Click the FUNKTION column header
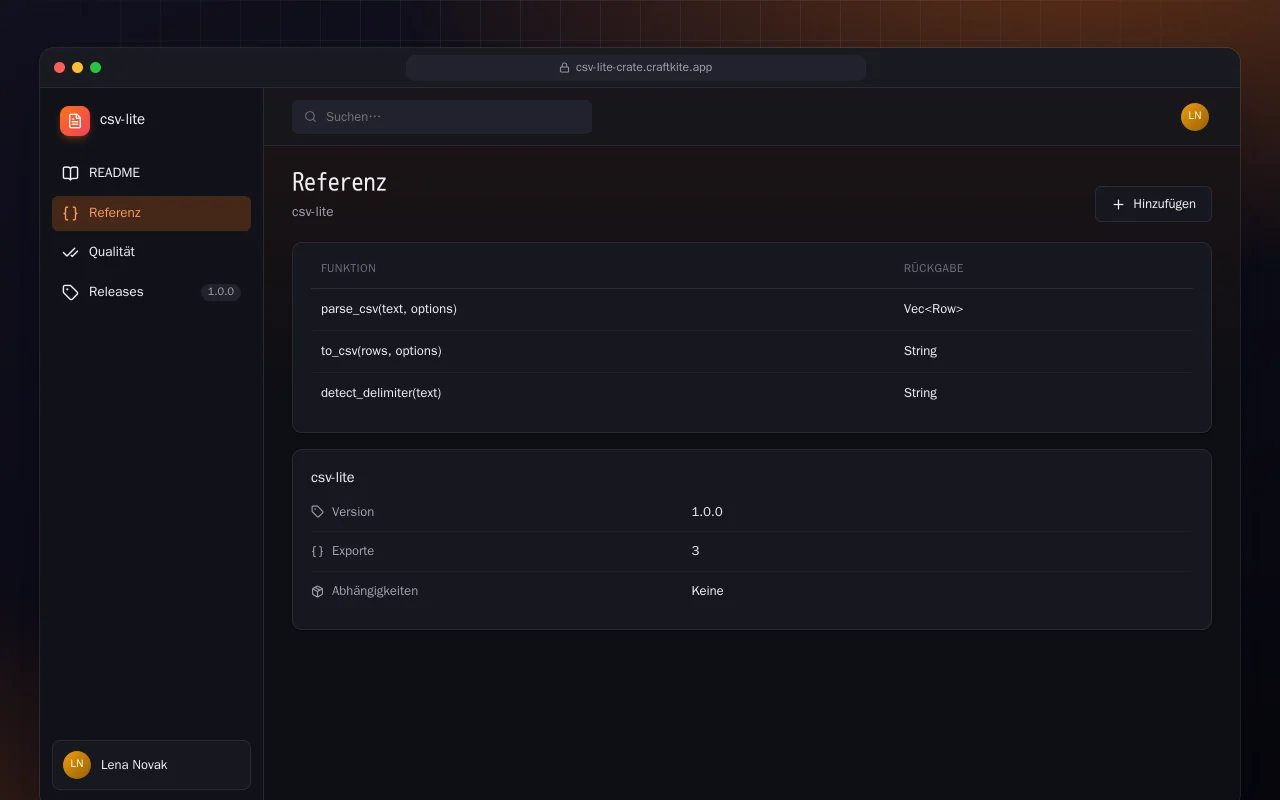Viewport: 1280px width, 800px height. (x=348, y=268)
